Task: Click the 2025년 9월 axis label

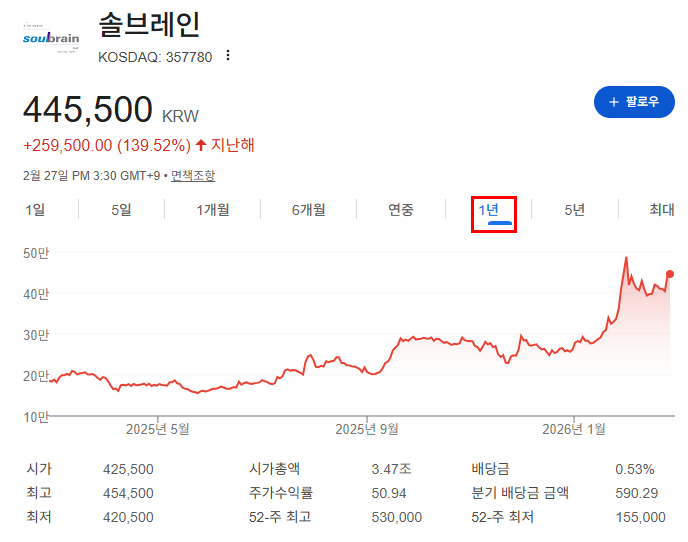Action: click(367, 429)
